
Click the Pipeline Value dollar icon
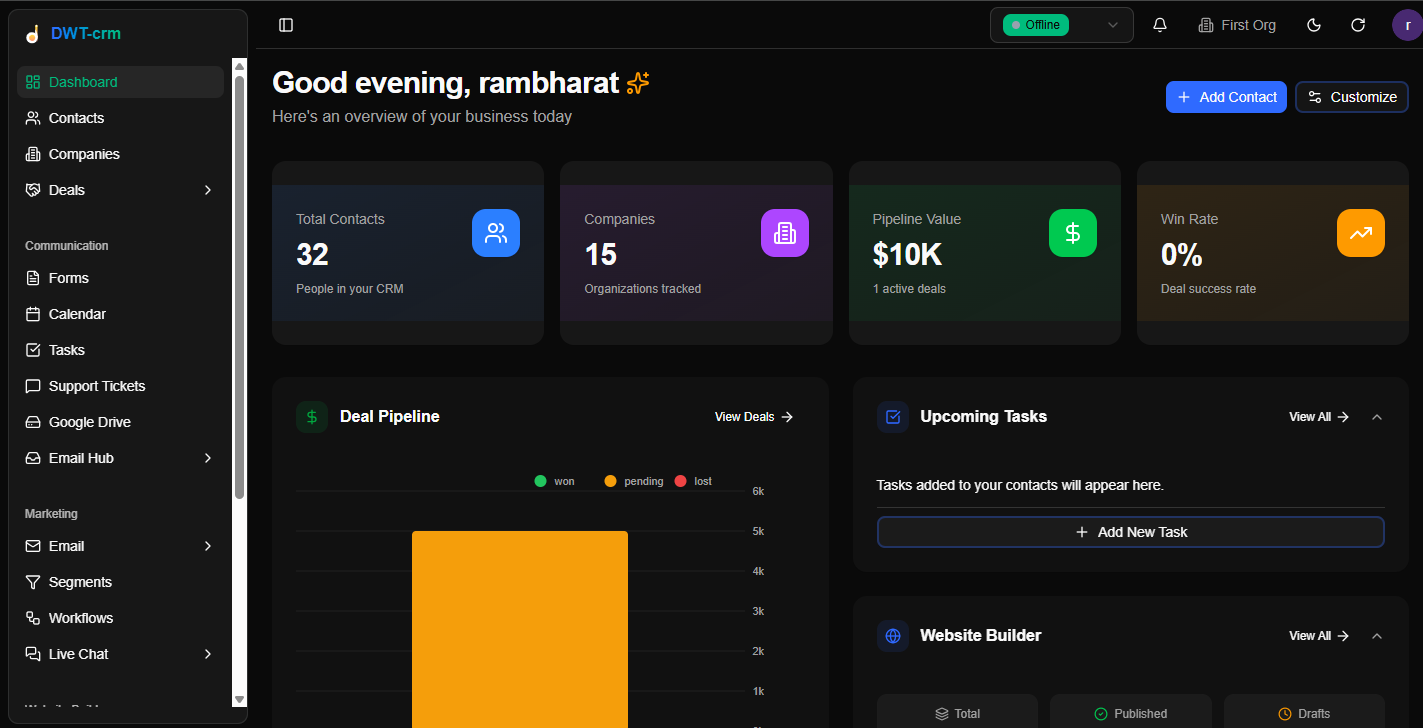(1073, 233)
